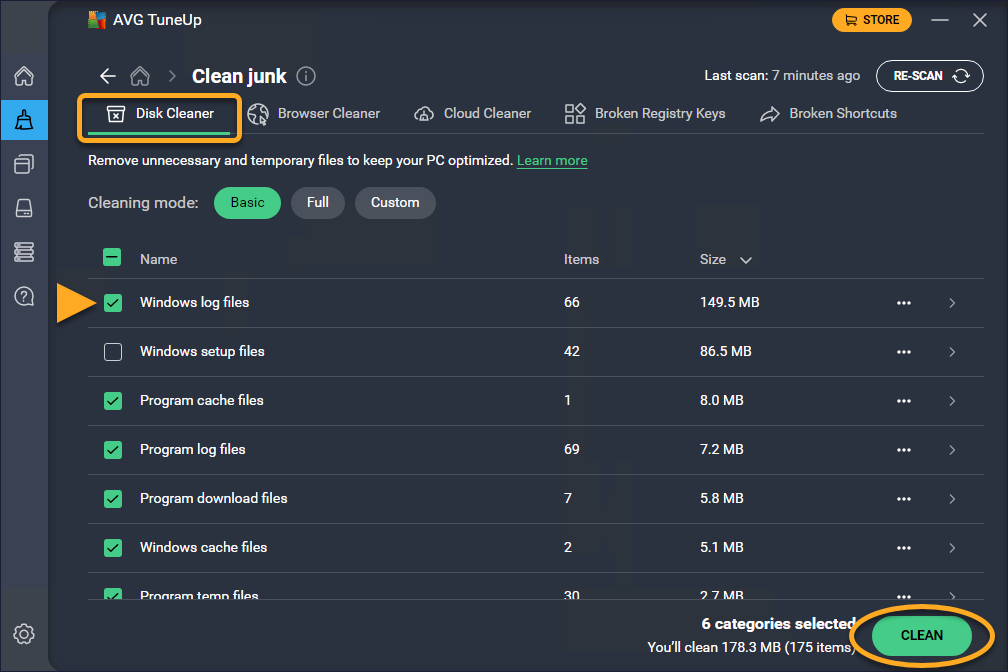Open options for Windows cache files

coord(904,548)
